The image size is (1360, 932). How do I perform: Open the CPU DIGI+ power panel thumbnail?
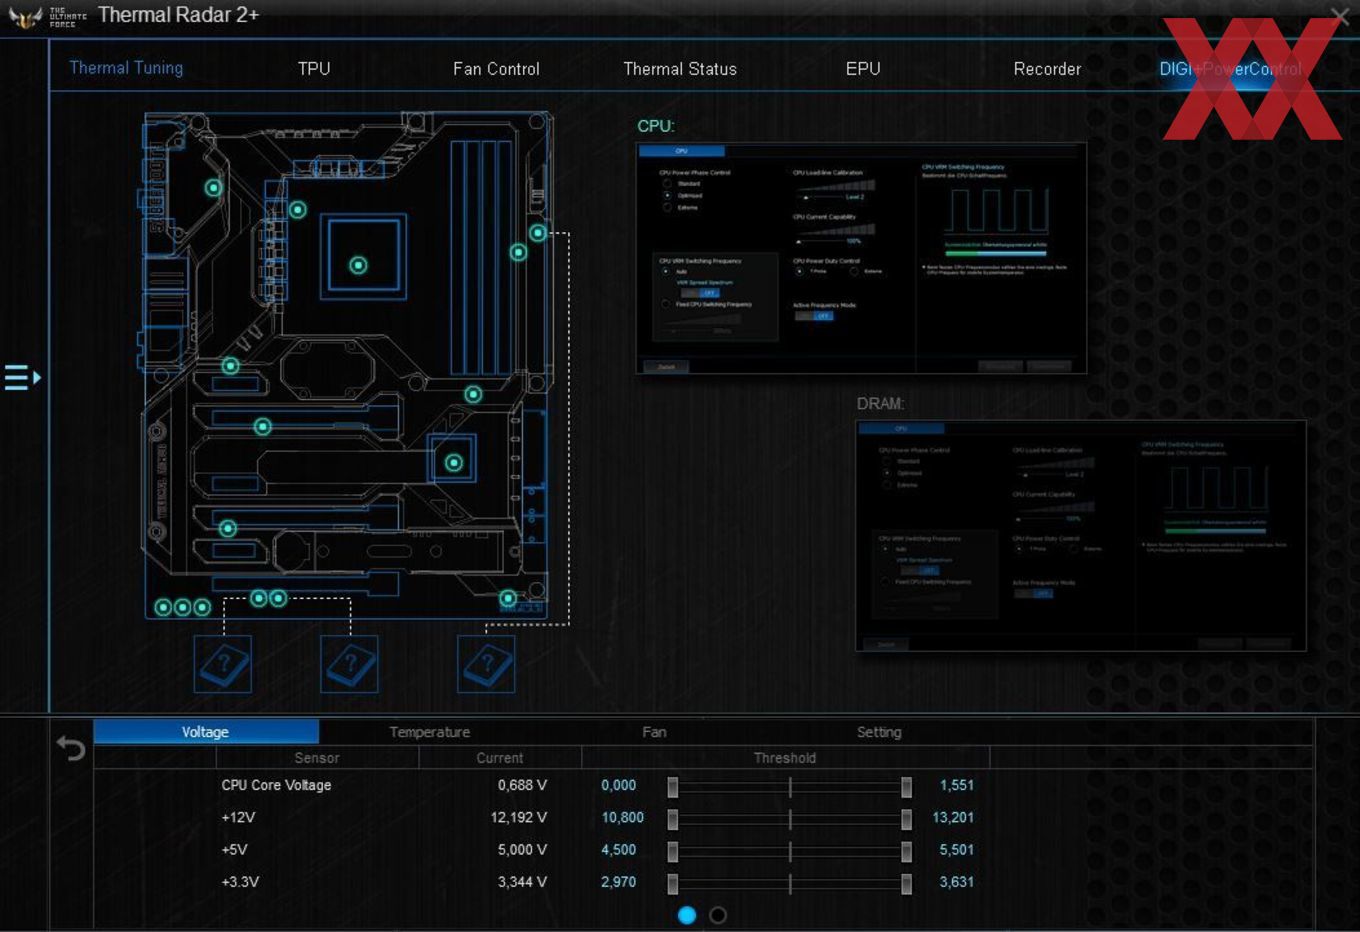click(861, 259)
